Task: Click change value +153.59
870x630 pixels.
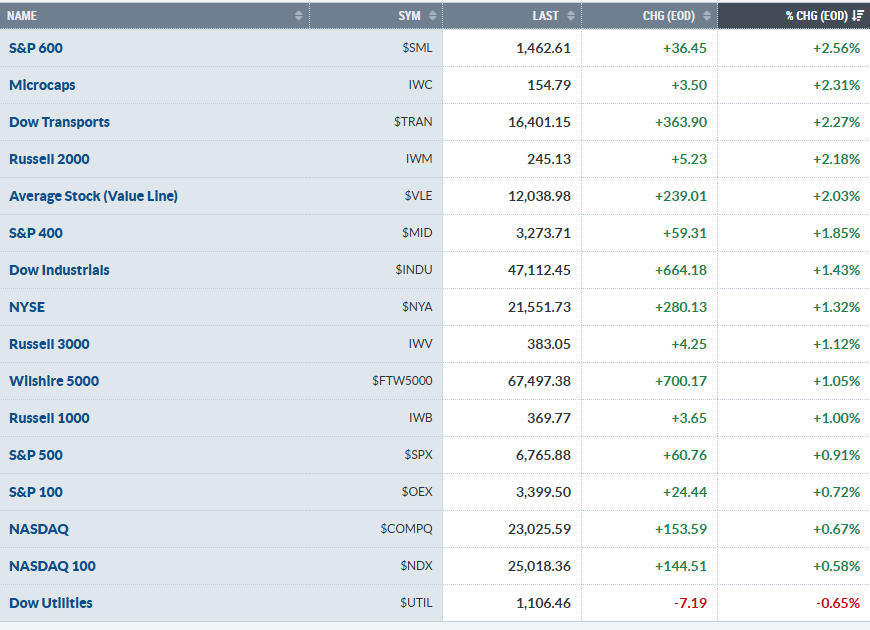Action: [x=681, y=529]
